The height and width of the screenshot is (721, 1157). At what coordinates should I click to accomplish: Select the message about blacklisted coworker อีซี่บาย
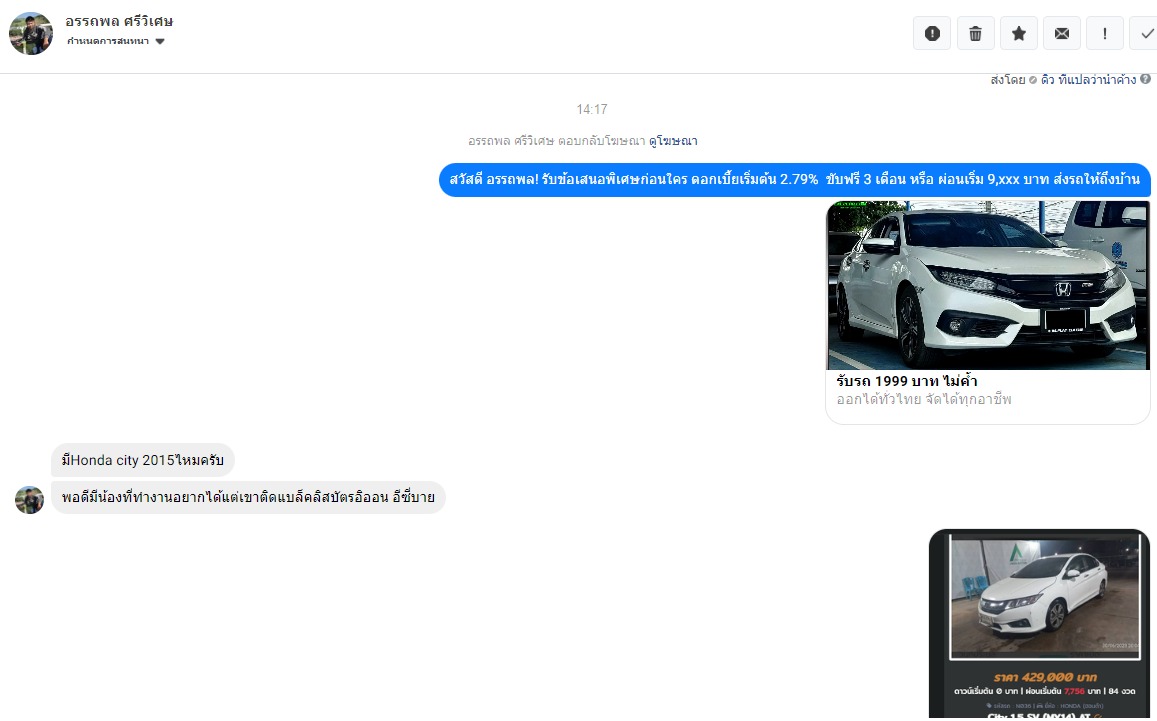click(248, 497)
